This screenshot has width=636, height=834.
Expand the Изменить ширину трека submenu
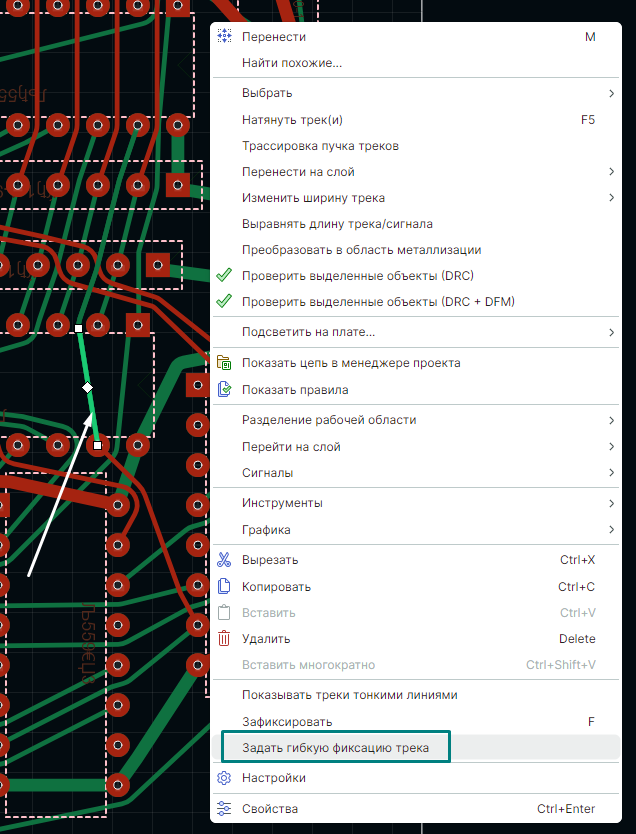[x=610, y=198]
